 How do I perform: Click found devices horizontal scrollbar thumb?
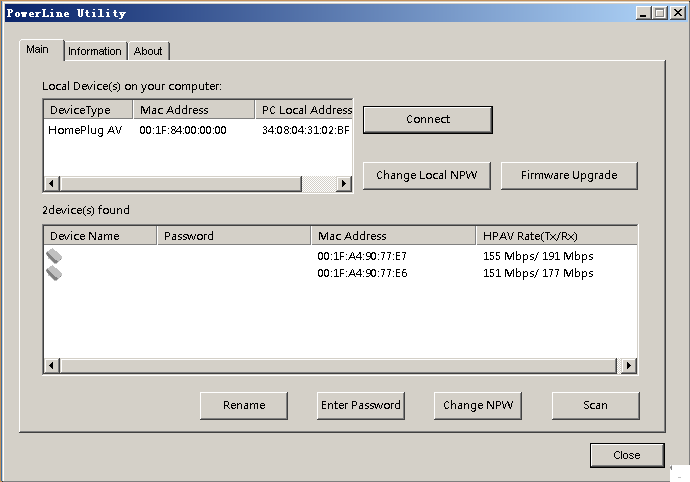point(339,365)
